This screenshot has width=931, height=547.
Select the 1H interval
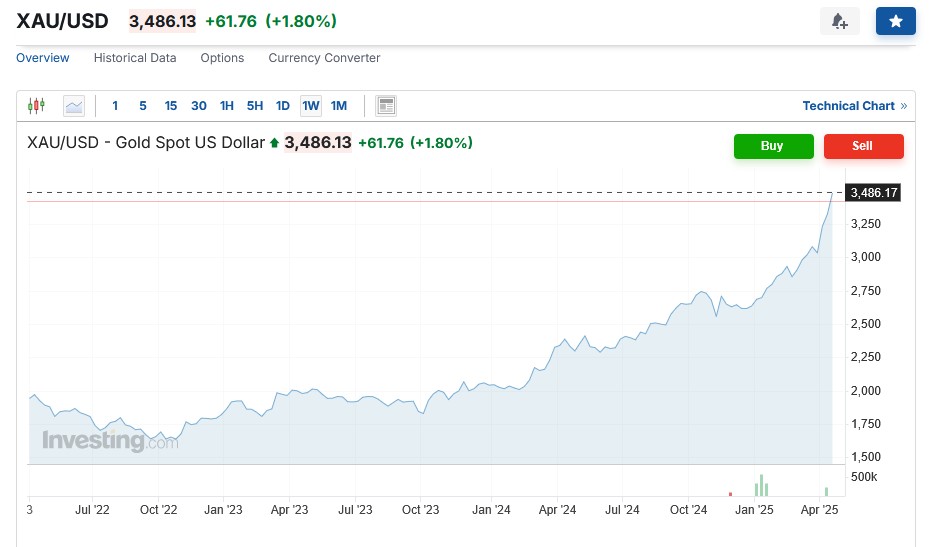[226, 106]
